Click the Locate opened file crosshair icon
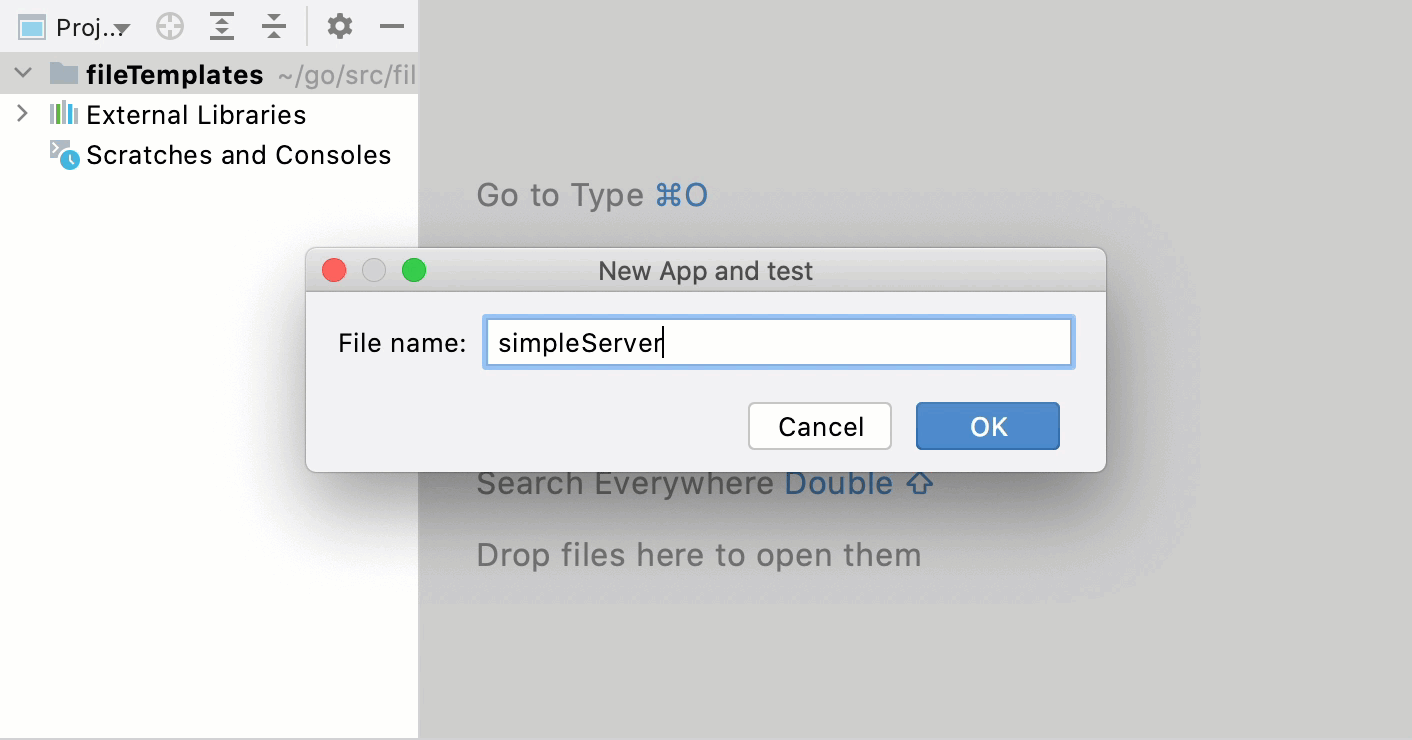Viewport: 1412px width, 740px height. pyautogui.click(x=169, y=26)
